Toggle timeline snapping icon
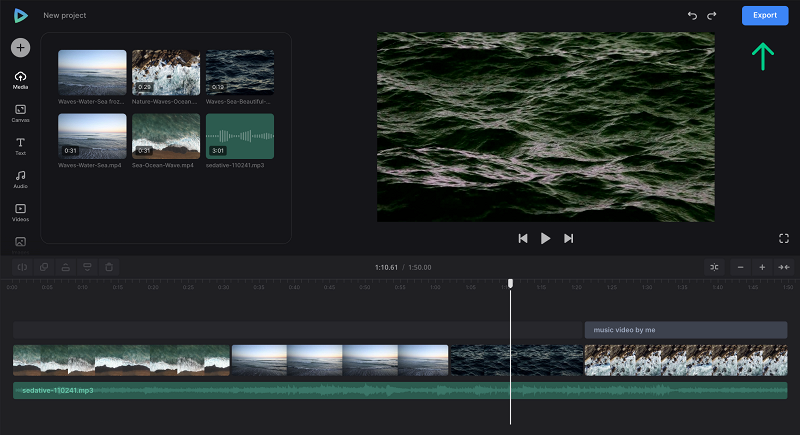The width and height of the screenshot is (800, 435). click(x=714, y=267)
